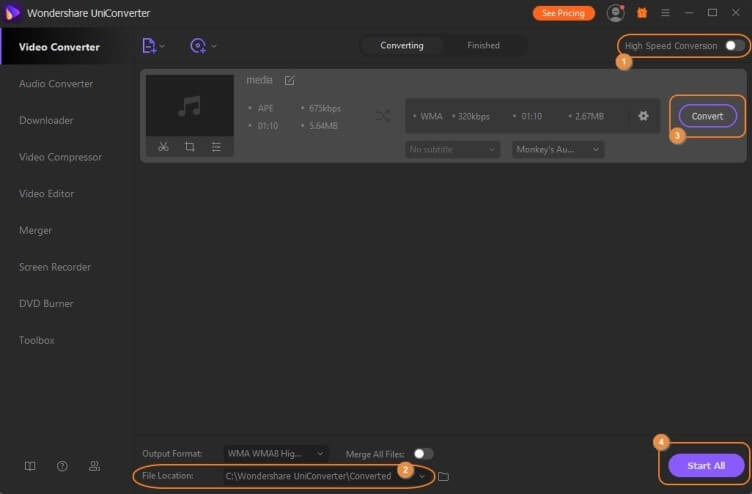Click the 2.67MB output size text

(589, 116)
